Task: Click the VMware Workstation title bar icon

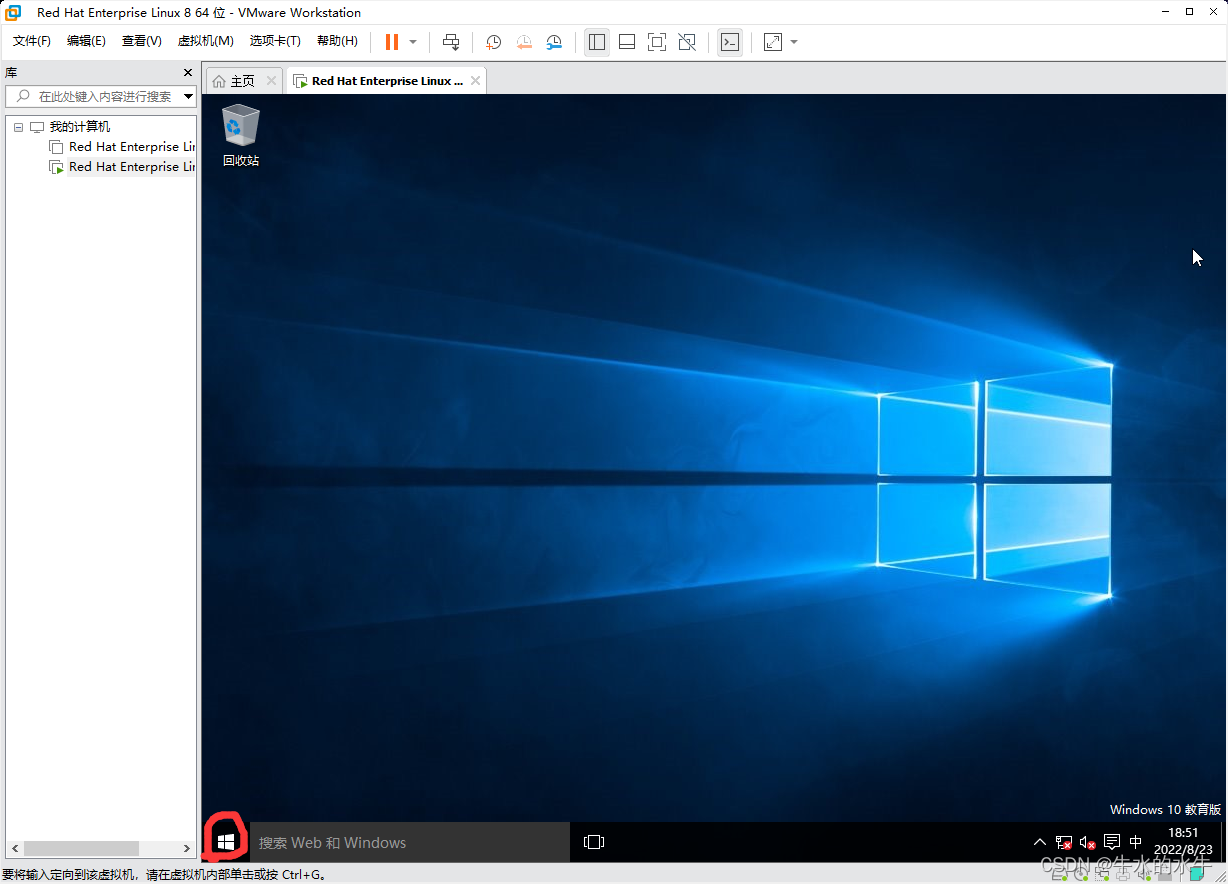Action: pos(14,13)
